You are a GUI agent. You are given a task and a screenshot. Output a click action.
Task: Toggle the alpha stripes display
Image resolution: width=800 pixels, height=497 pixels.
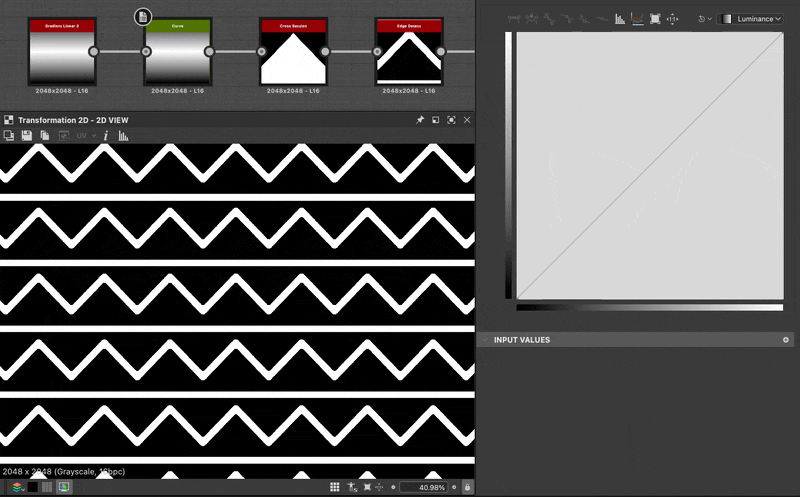click(x=47, y=487)
